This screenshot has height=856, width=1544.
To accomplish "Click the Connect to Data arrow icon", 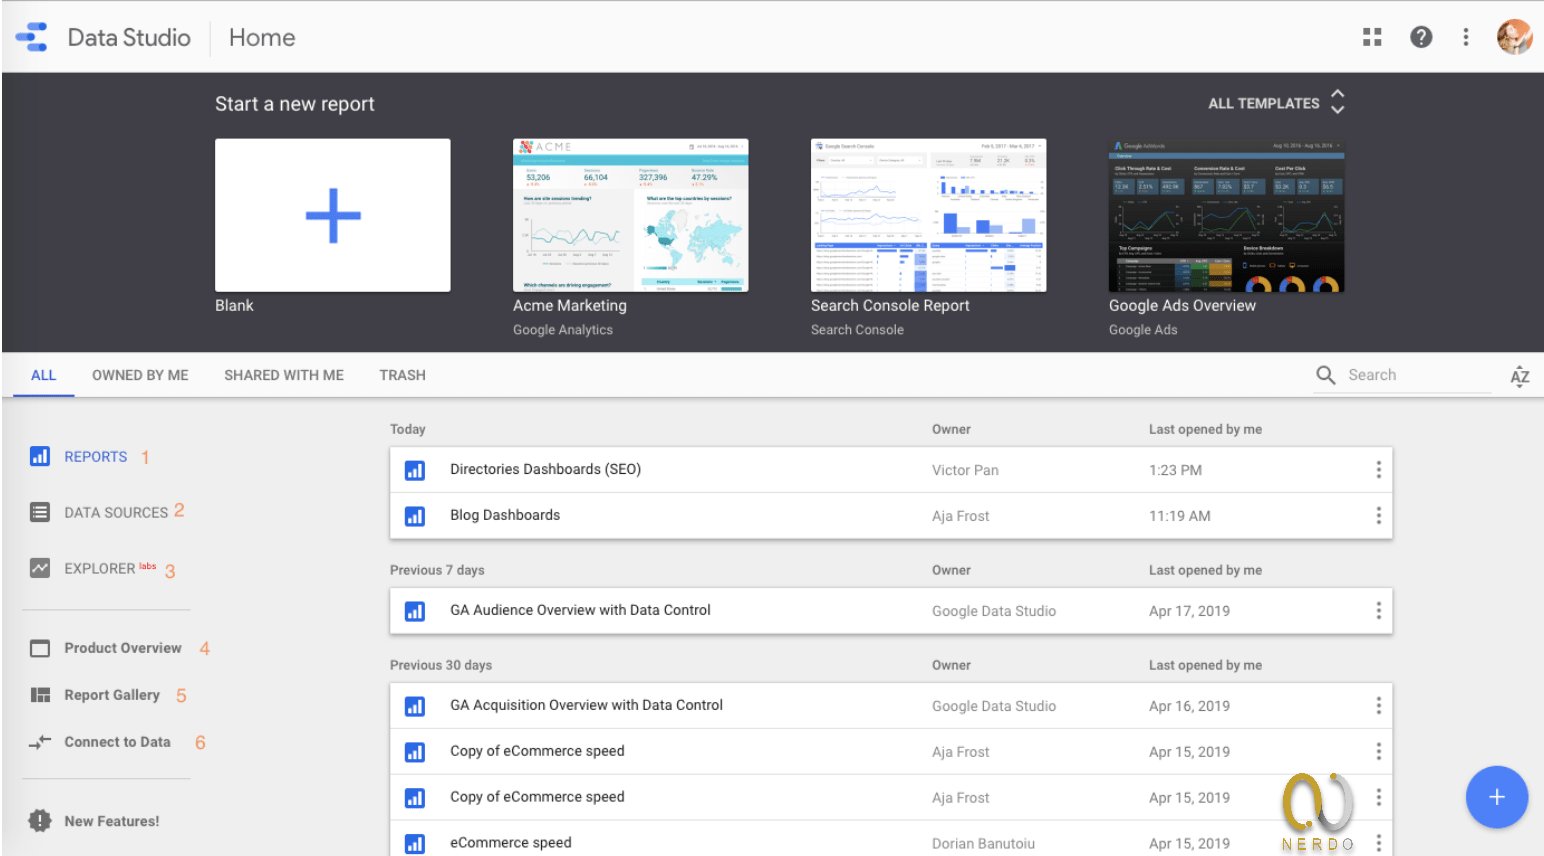I will 40,742.
